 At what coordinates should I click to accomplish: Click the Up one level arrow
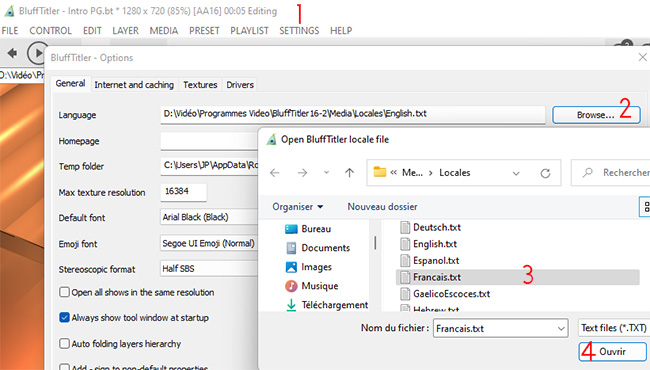349,172
